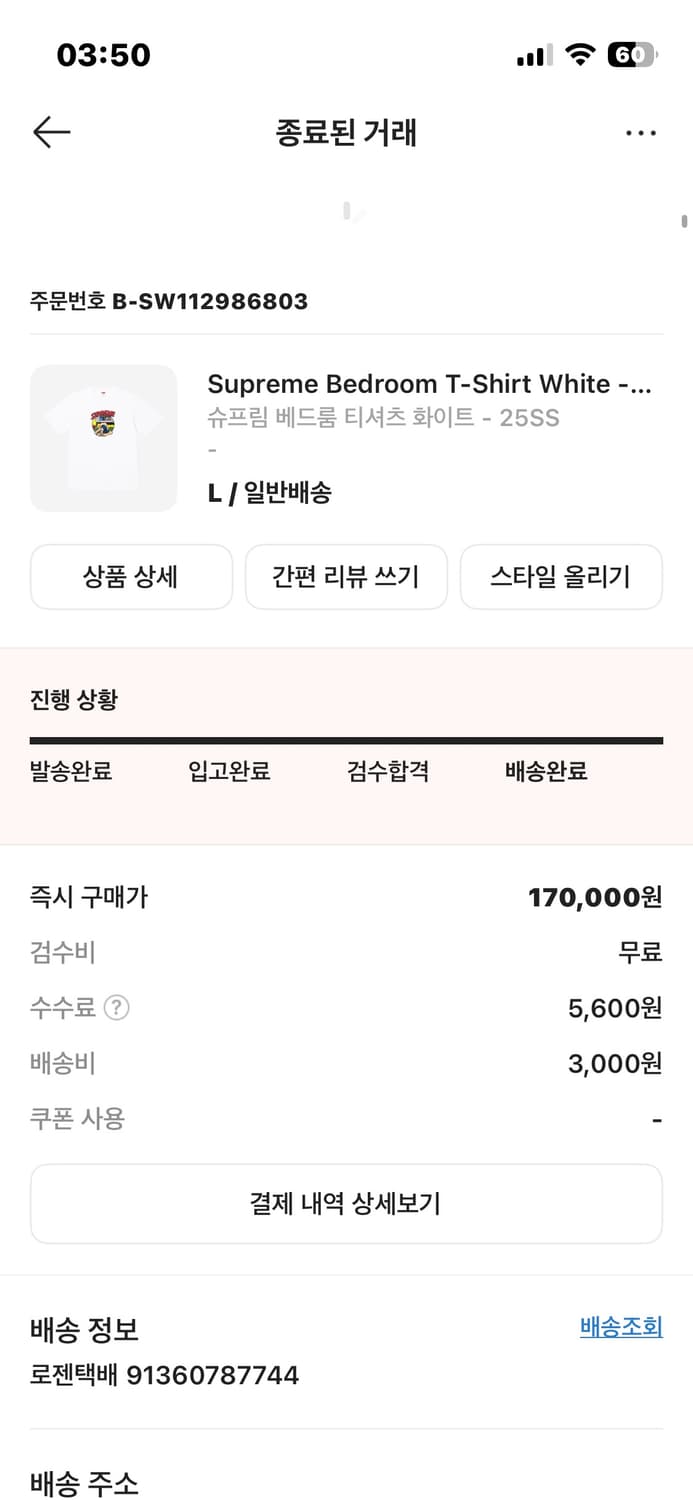Tap the question mark beside 수수료
Screen dimensions: 693x1500
tap(117, 1008)
